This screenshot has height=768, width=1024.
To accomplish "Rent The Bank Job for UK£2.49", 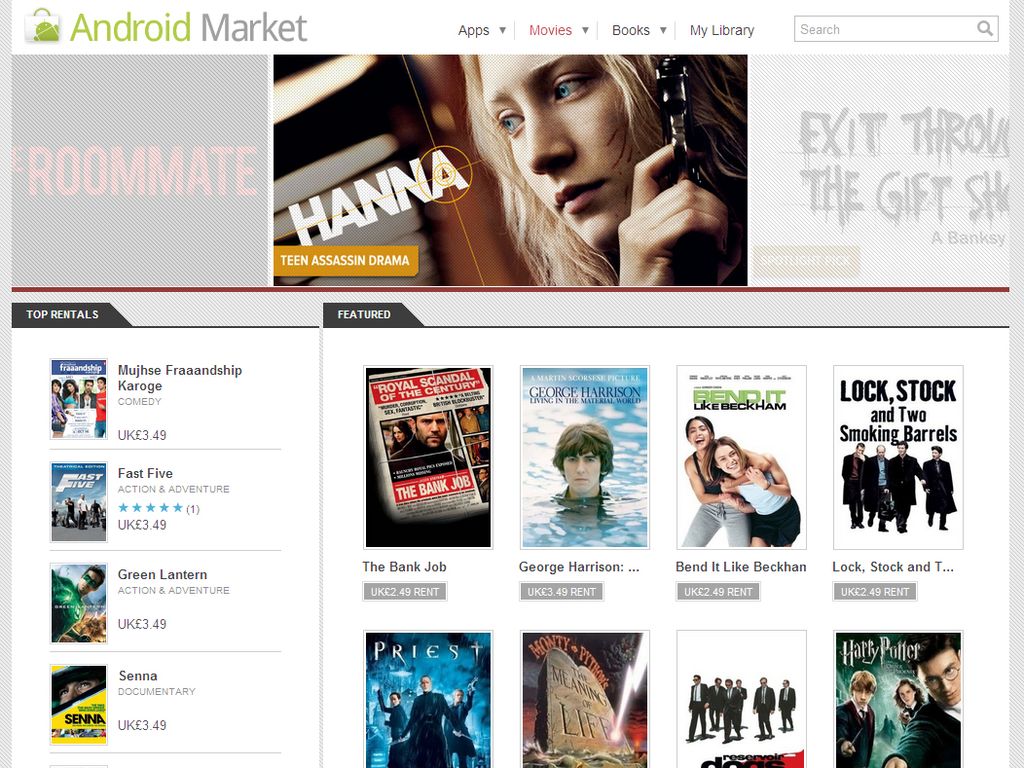I will click(x=403, y=591).
